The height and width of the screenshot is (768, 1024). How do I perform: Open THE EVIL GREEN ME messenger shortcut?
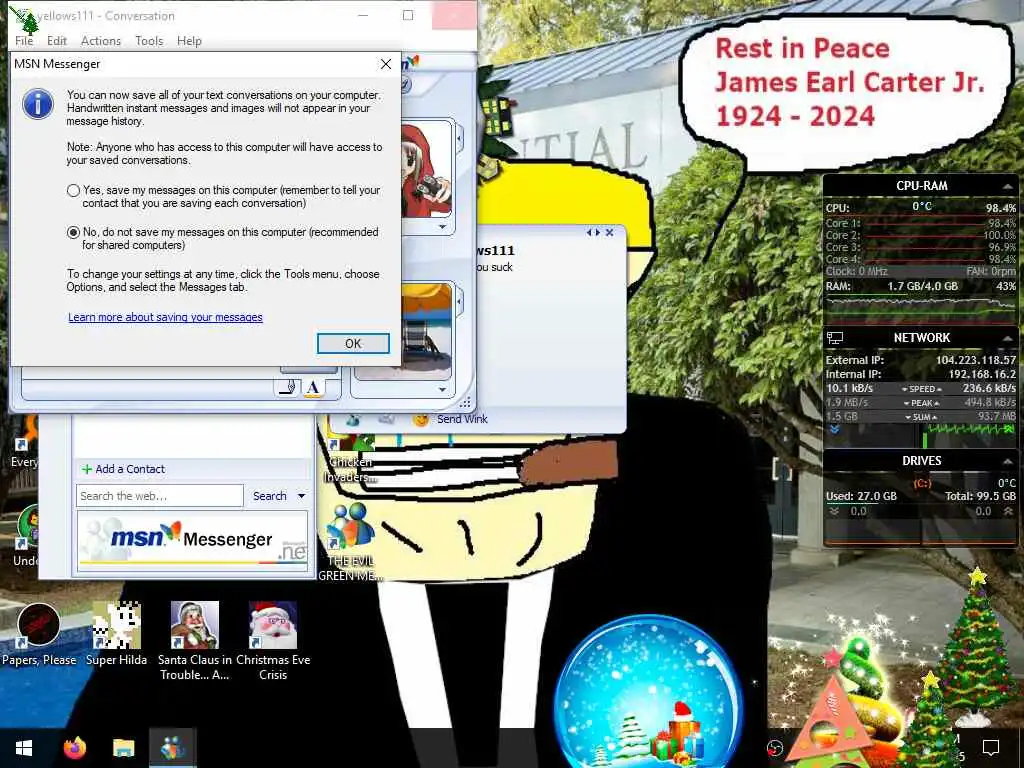pyautogui.click(x=350, y=542)
